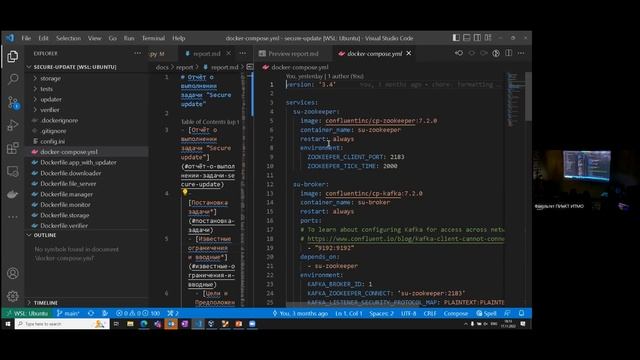Viewport: 640px width, 360px height.
Task: Select .gitignore in Explorer tree
Action: coord(53,131)
